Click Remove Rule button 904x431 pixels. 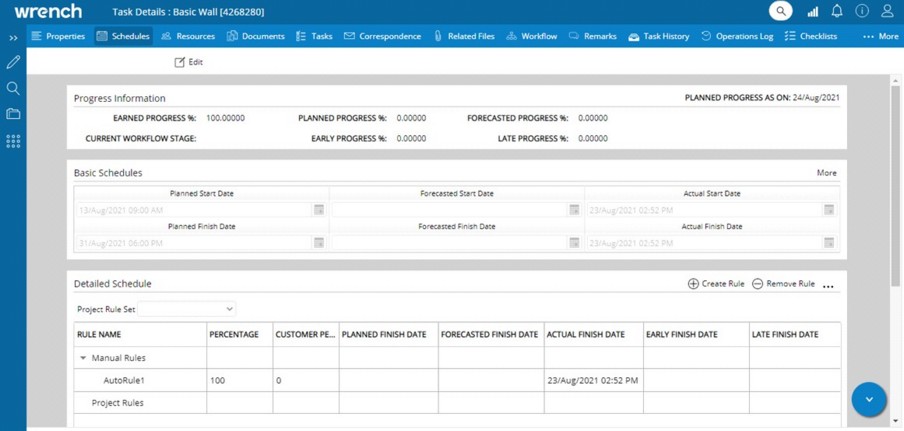783,284
